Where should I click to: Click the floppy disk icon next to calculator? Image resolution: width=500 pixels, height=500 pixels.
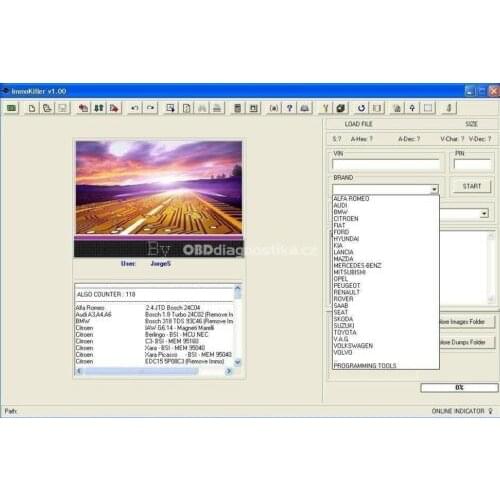tap(253, 108)
